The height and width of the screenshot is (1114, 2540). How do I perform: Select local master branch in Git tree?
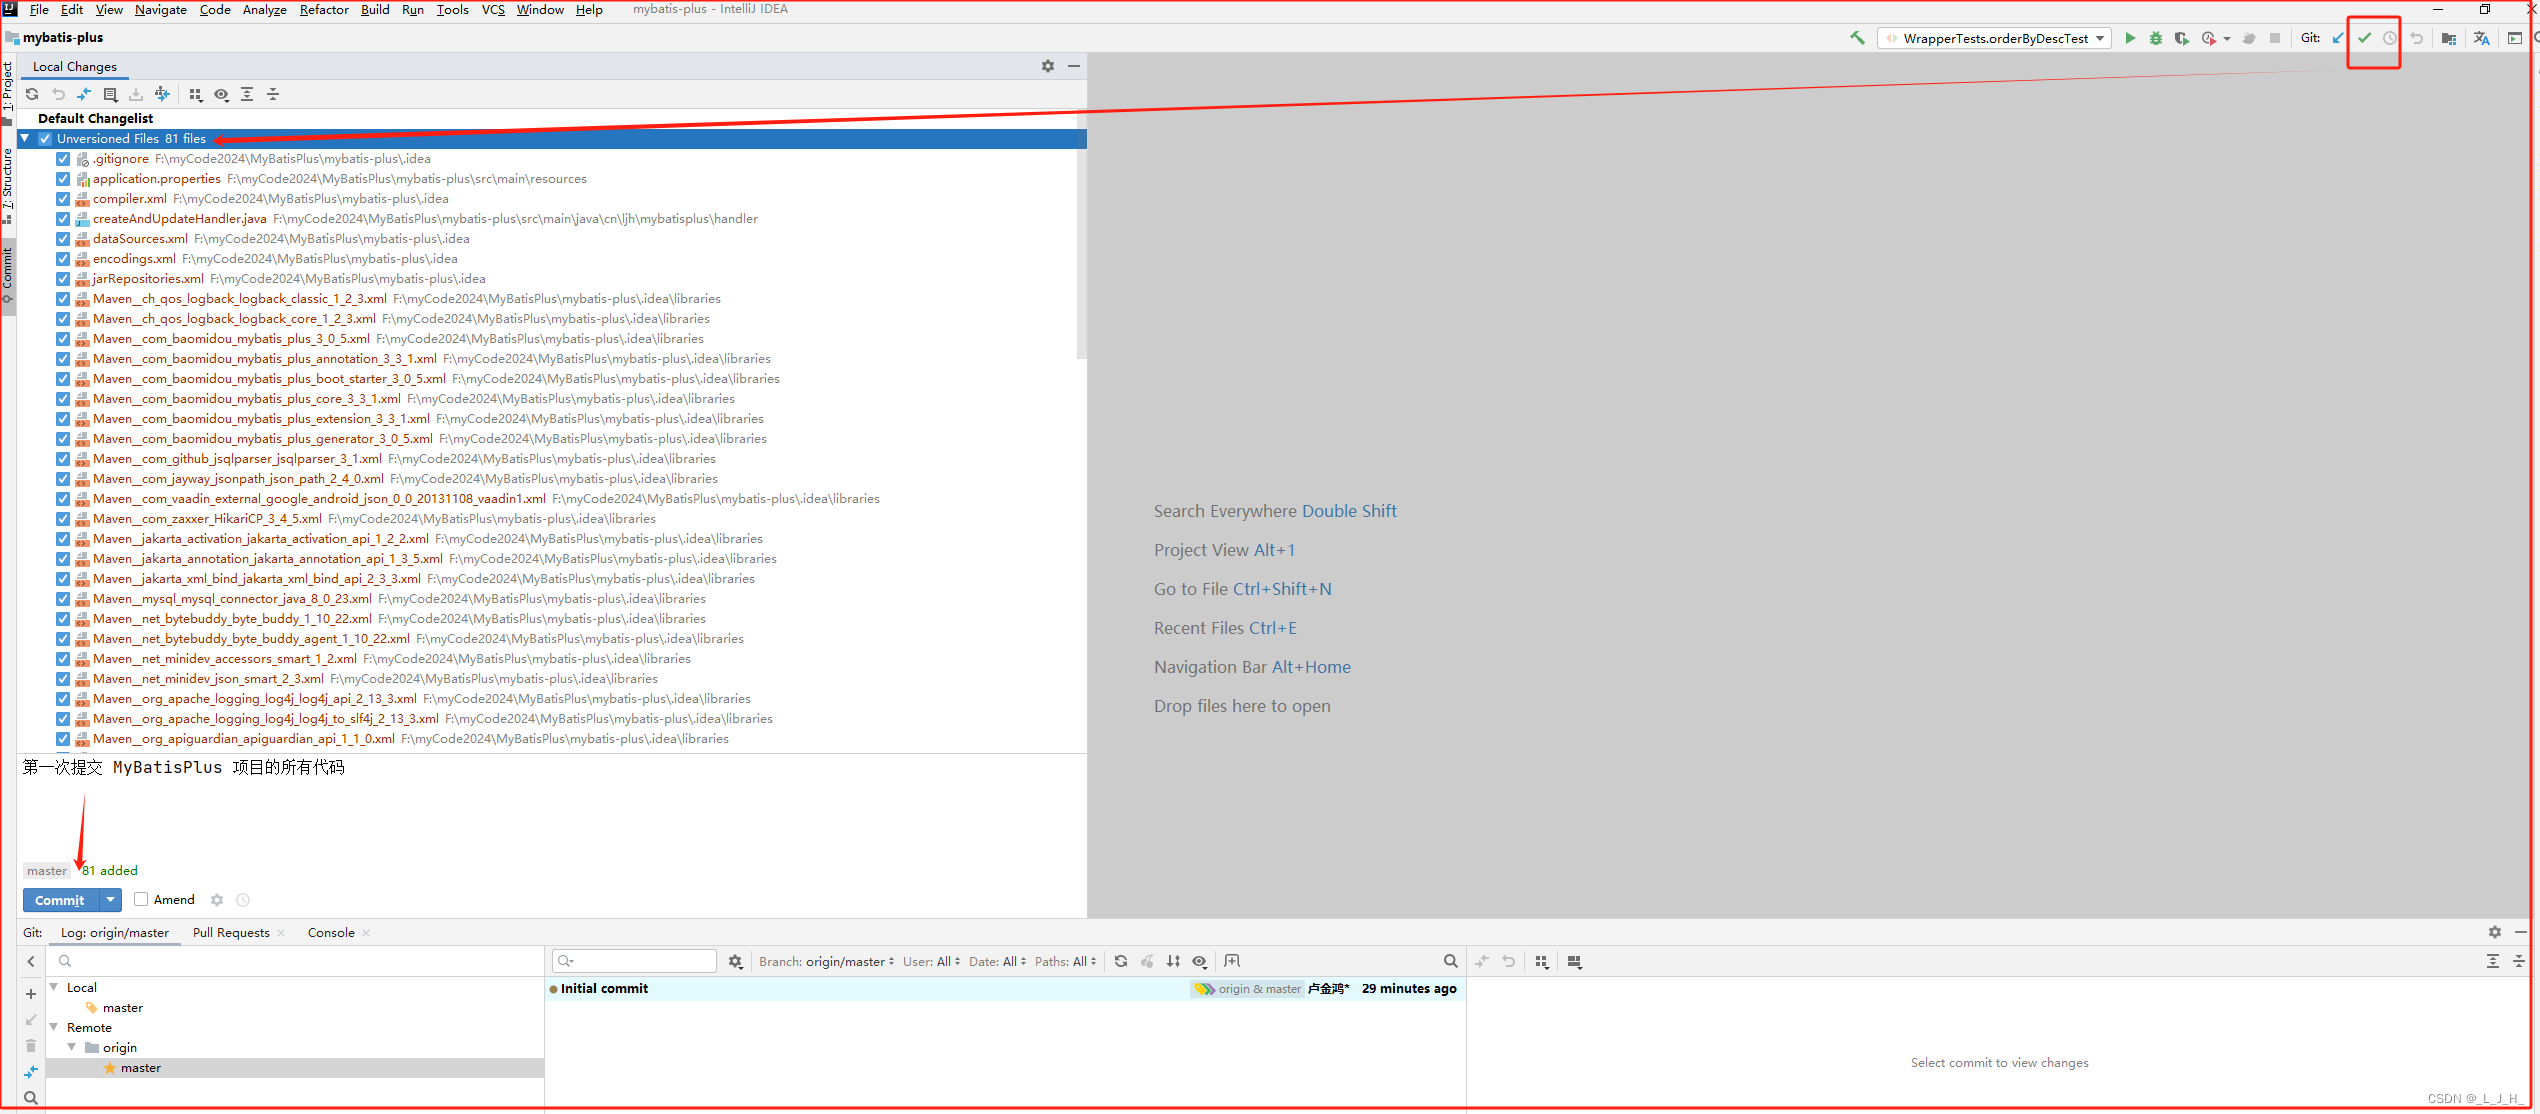tap(122, 1007)
